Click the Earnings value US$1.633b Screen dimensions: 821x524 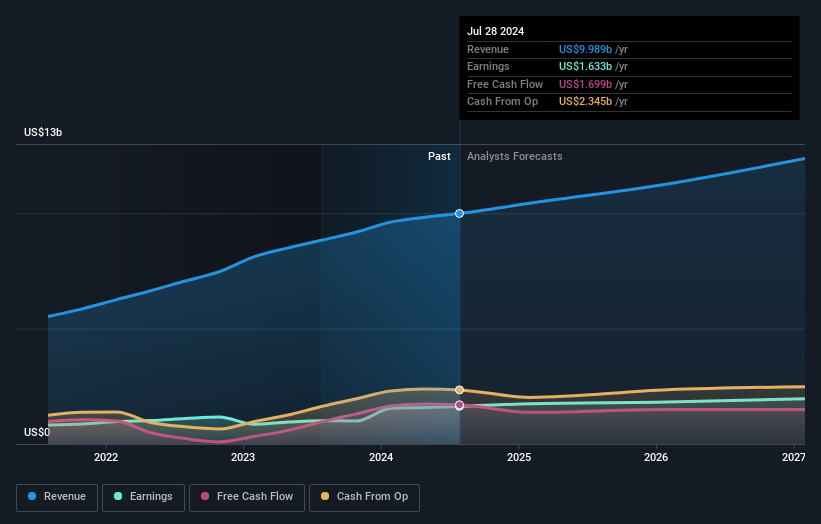point(585,66)
